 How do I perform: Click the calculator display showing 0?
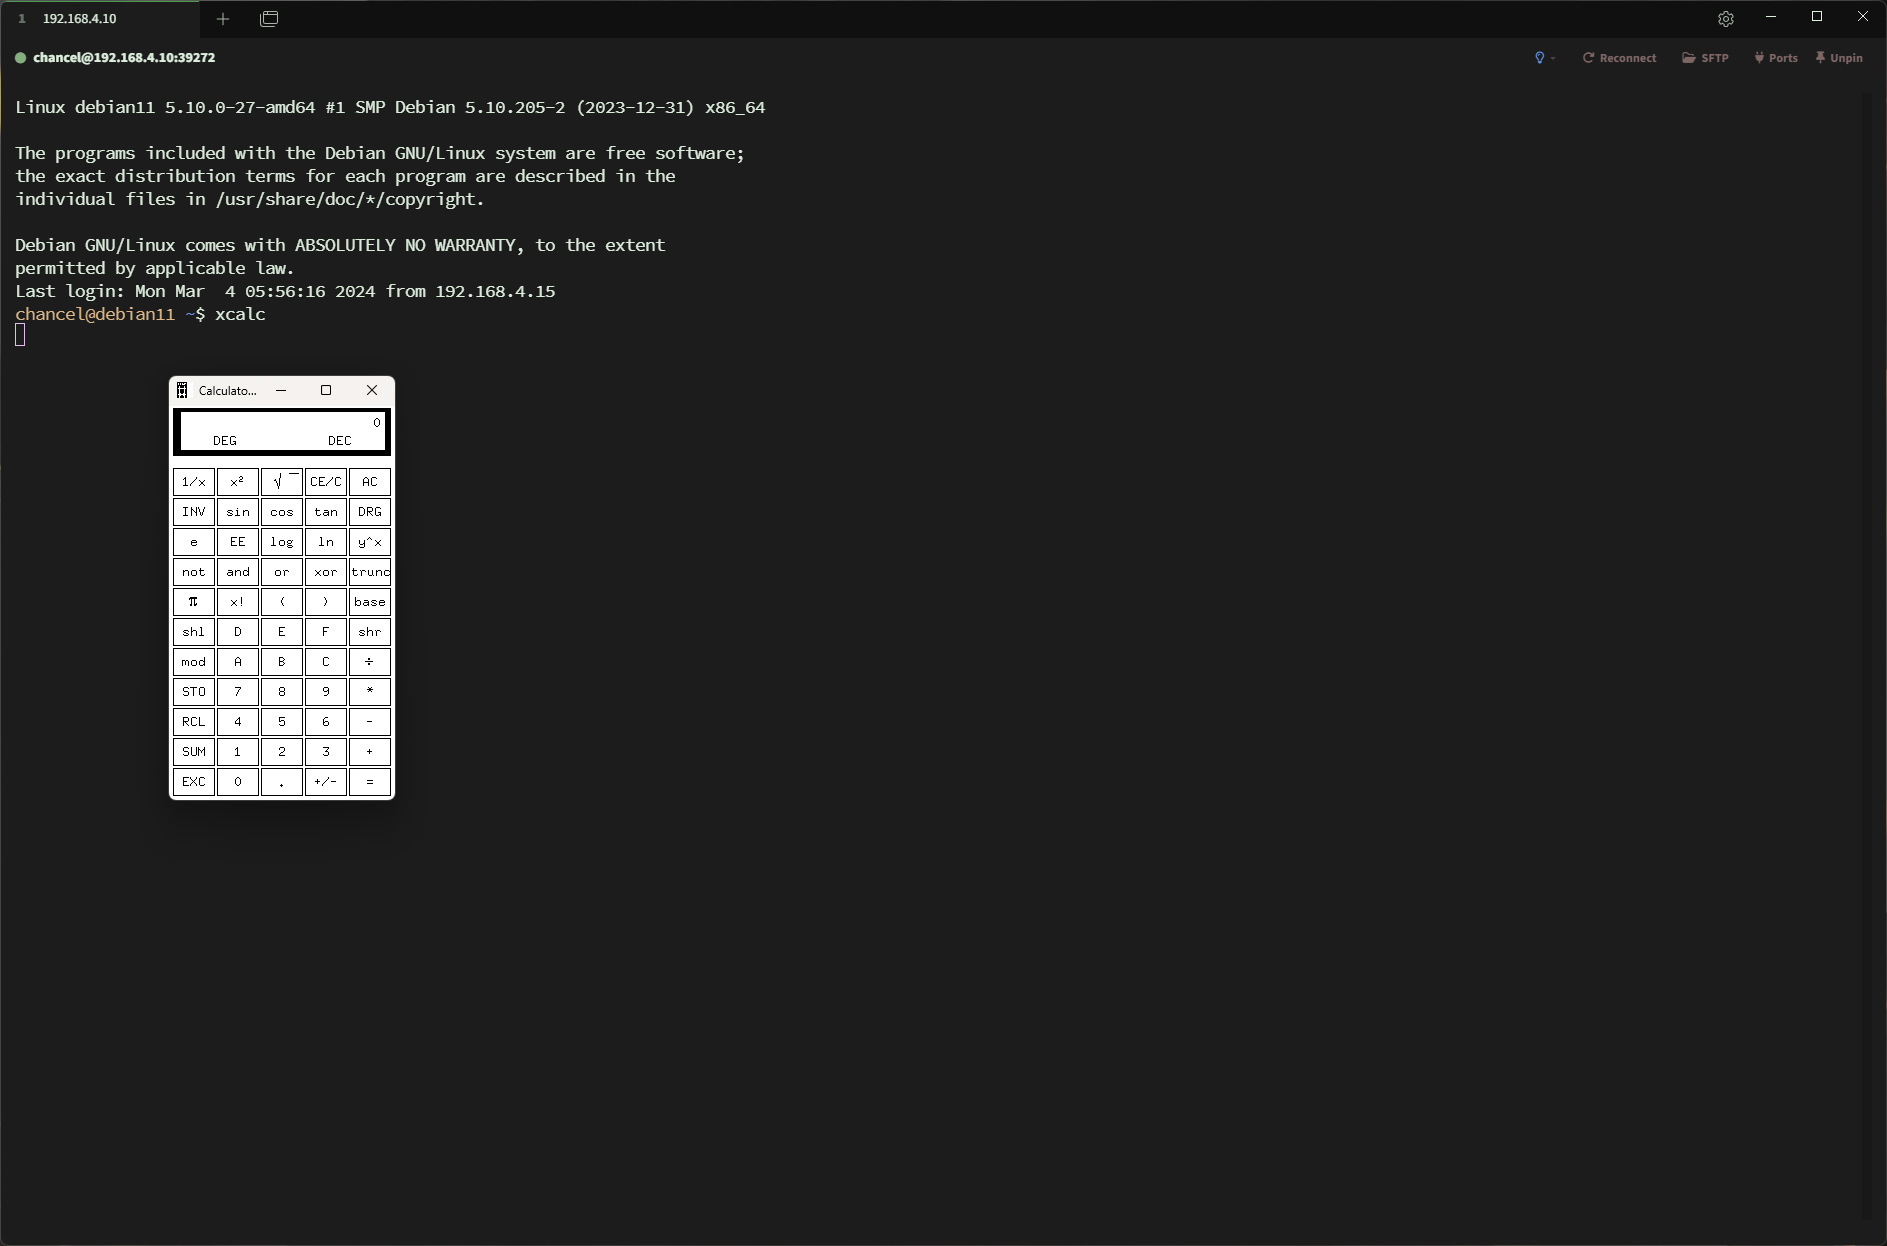[x=282, y=431]
